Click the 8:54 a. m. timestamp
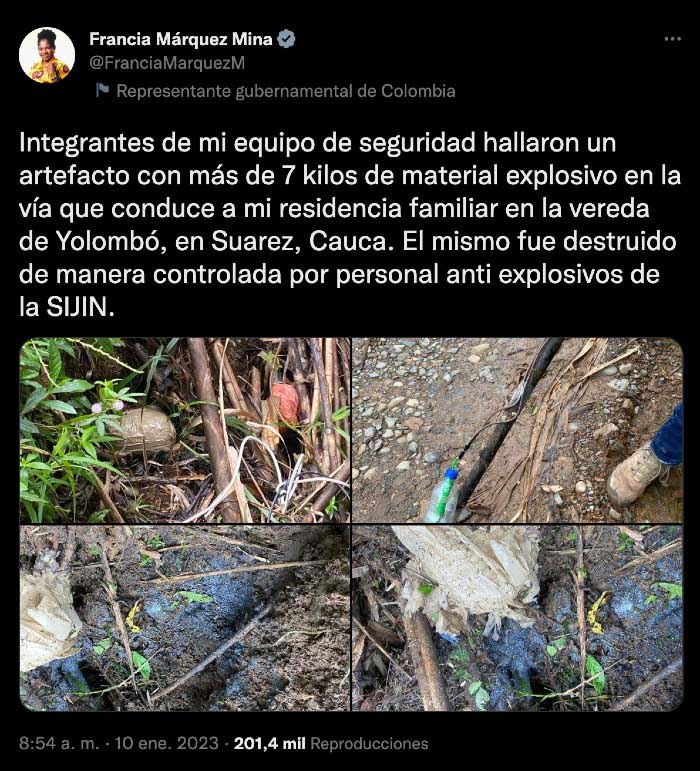This screenshot has height=771, width=700. [59, 742]
